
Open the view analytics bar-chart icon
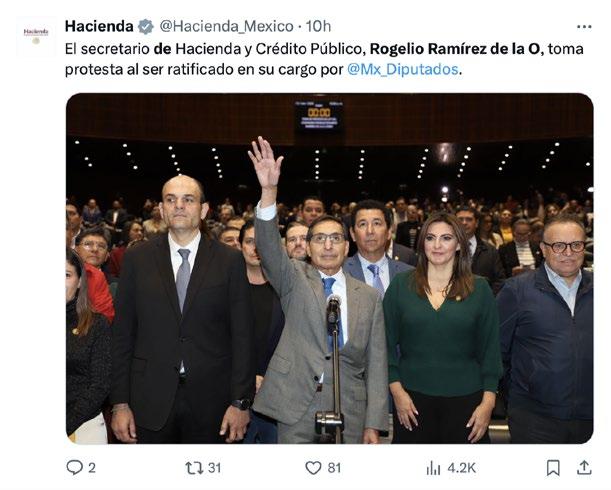(433, 467)
